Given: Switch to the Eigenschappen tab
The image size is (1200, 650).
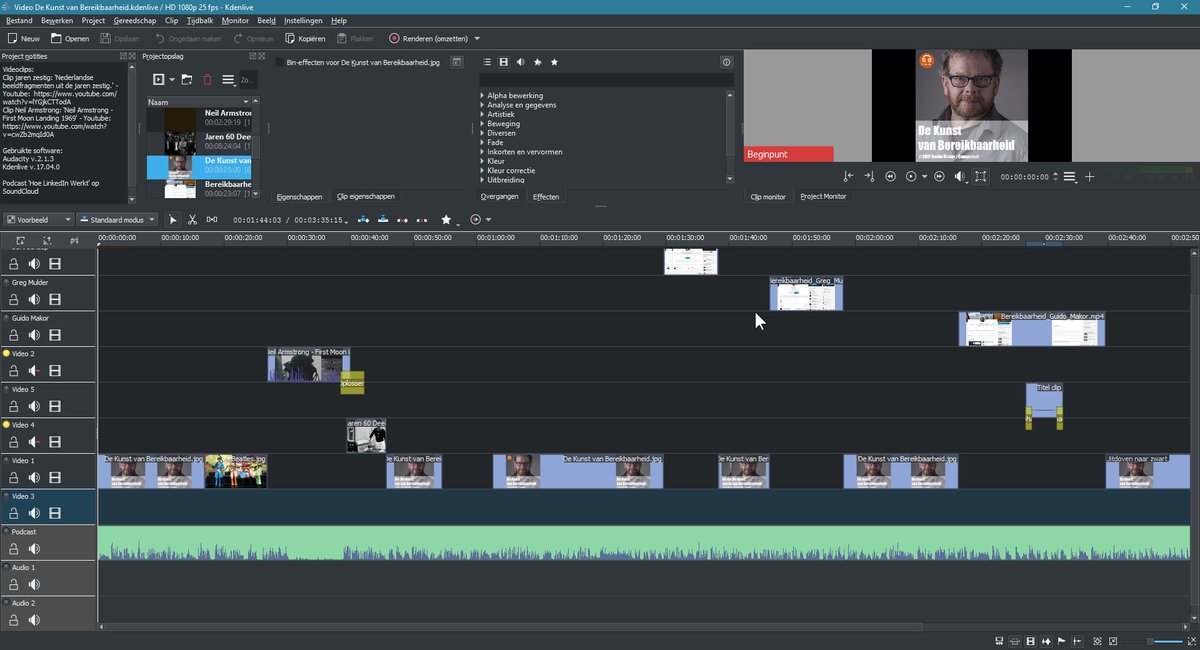Looking at the screenshot, I should (x=299, y=197).
